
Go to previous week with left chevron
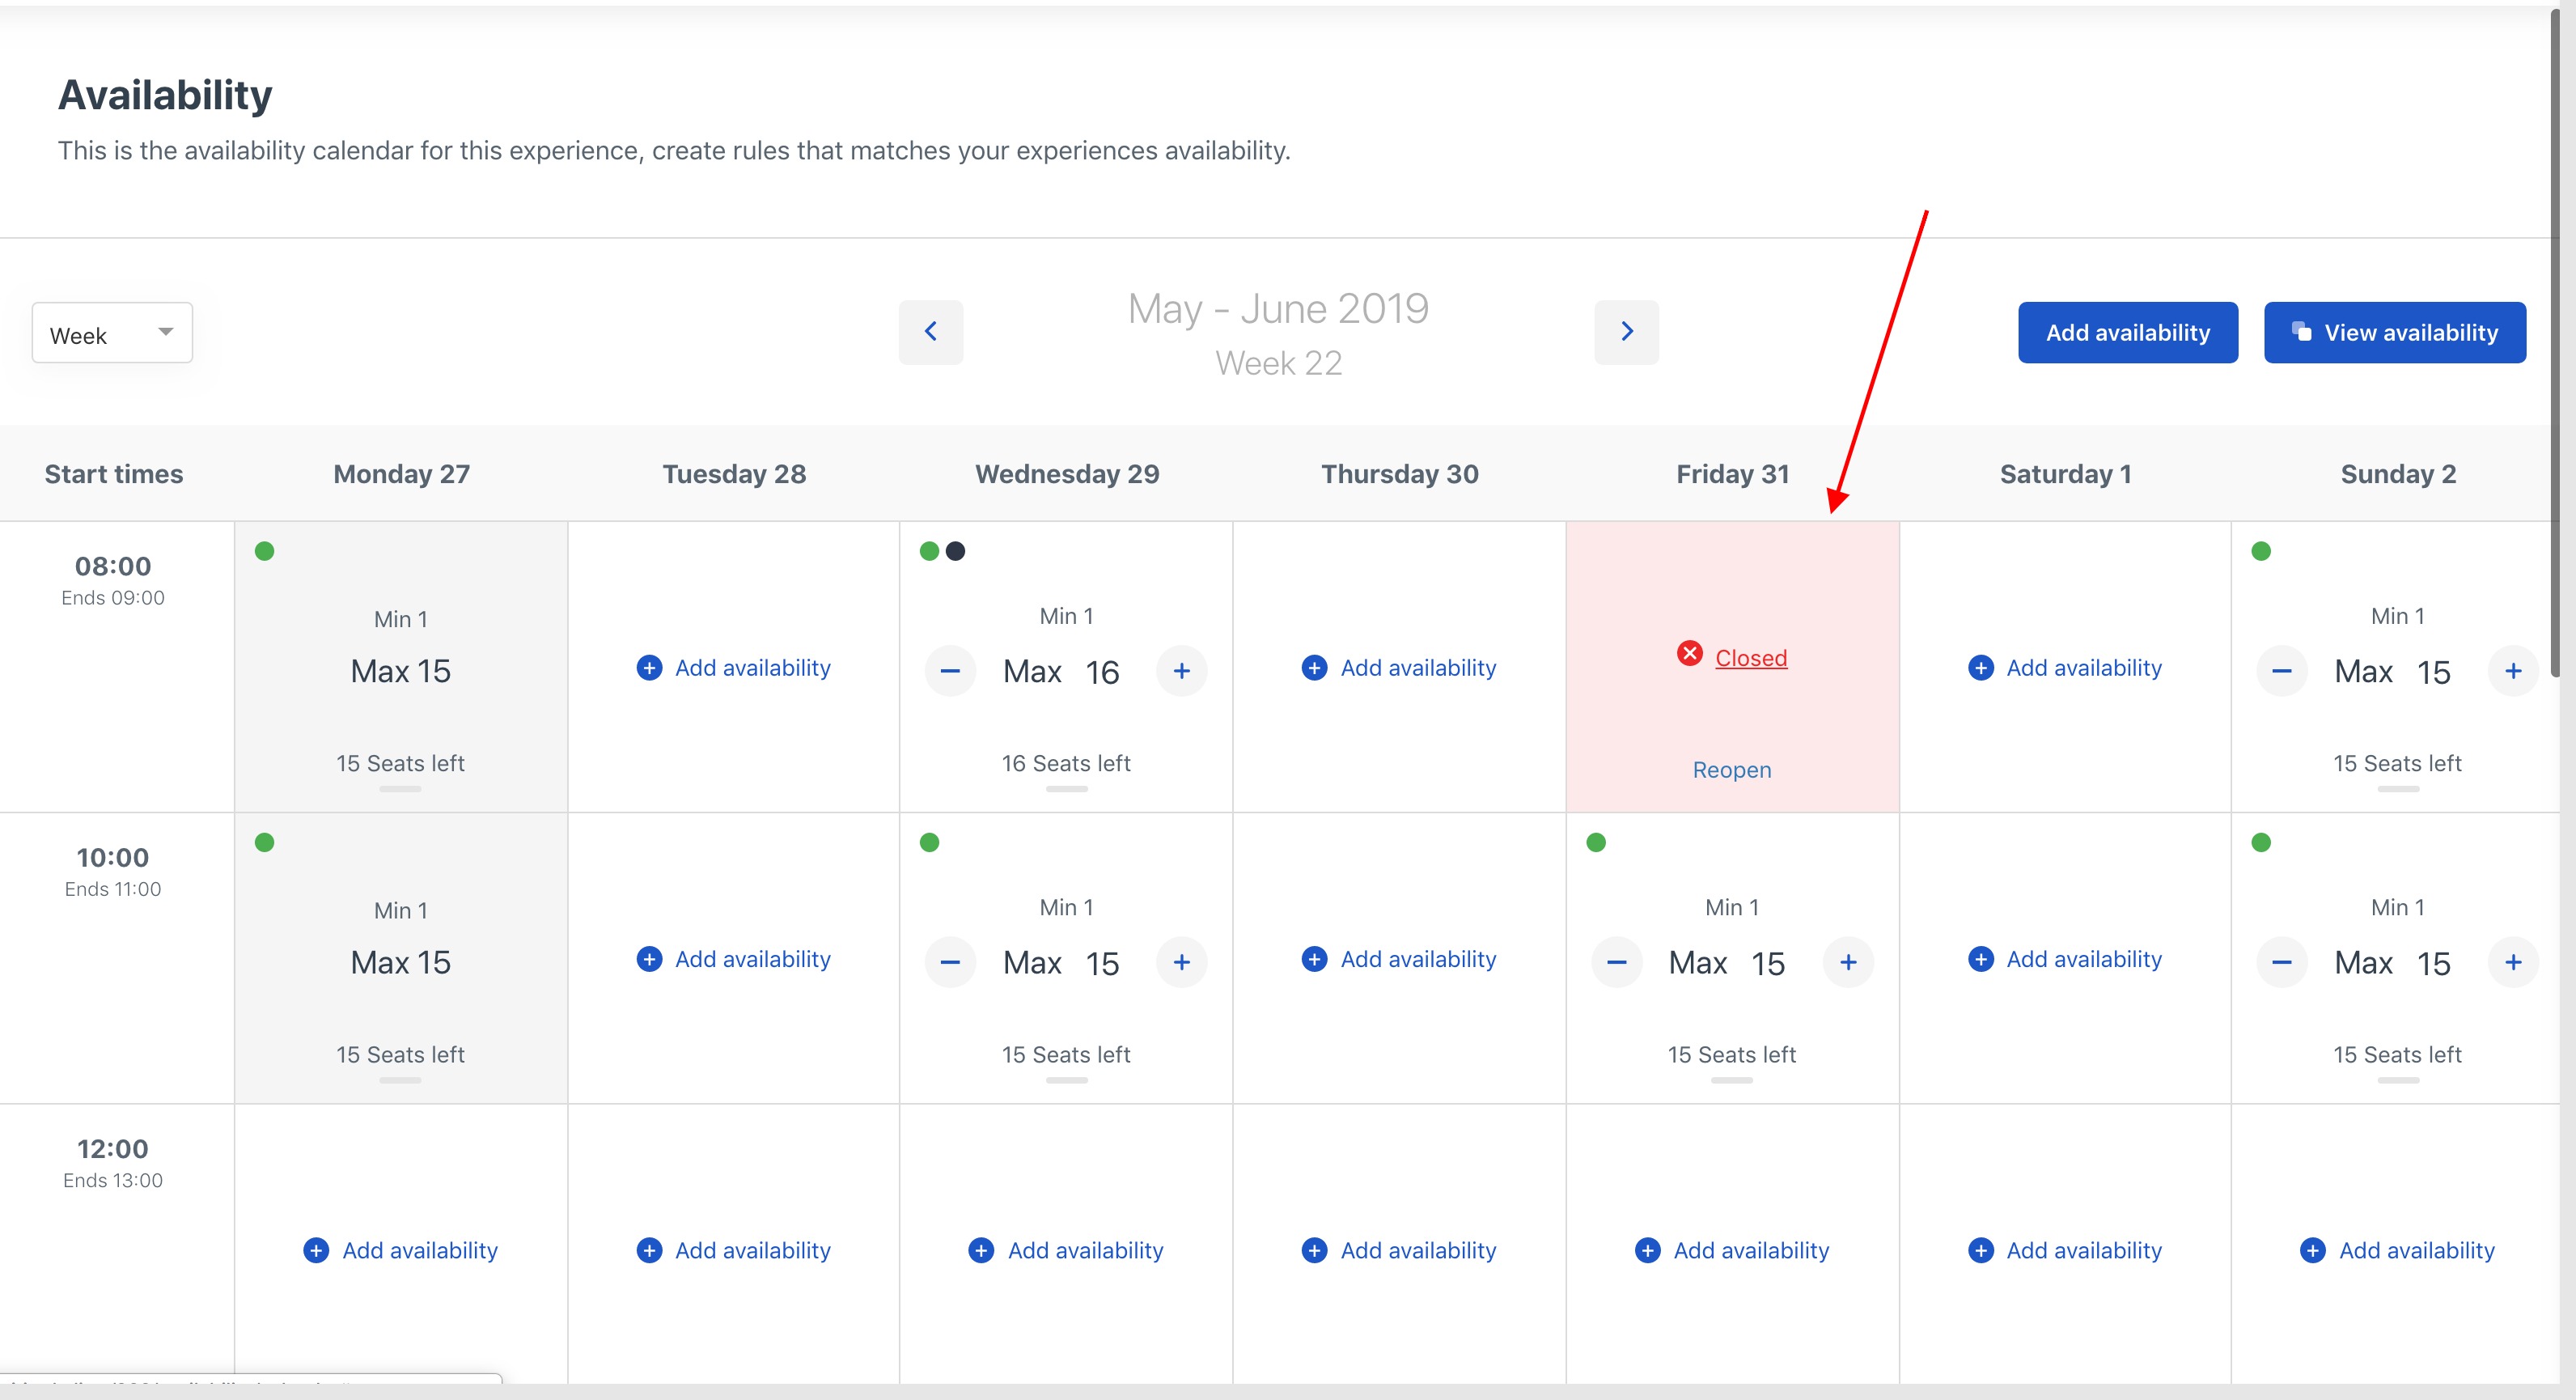coord(930,332)
